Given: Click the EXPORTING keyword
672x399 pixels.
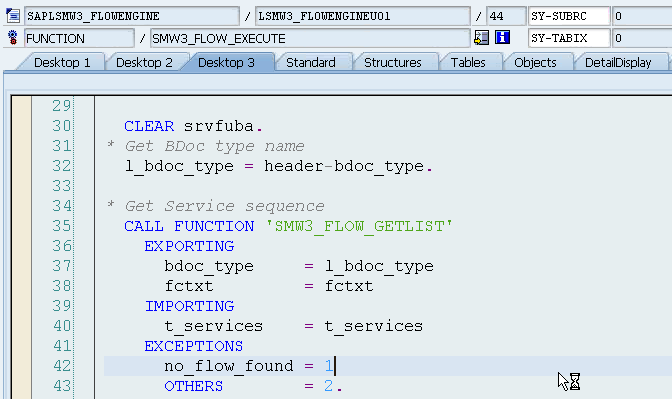Looking at the screenshot, I should (189, 246).
